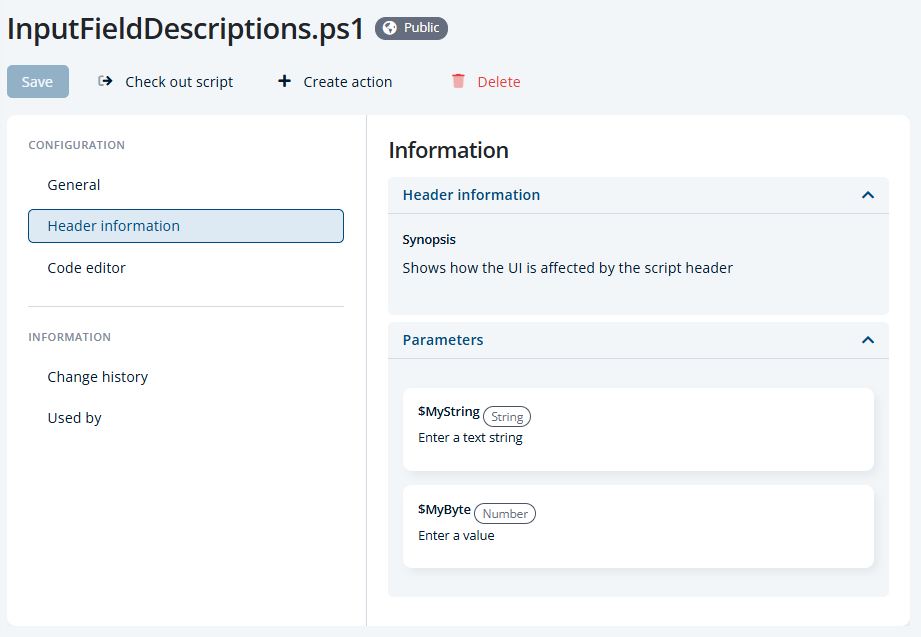921x637 pixels.
Task: Click the String type badge
Action: (507, 416)
